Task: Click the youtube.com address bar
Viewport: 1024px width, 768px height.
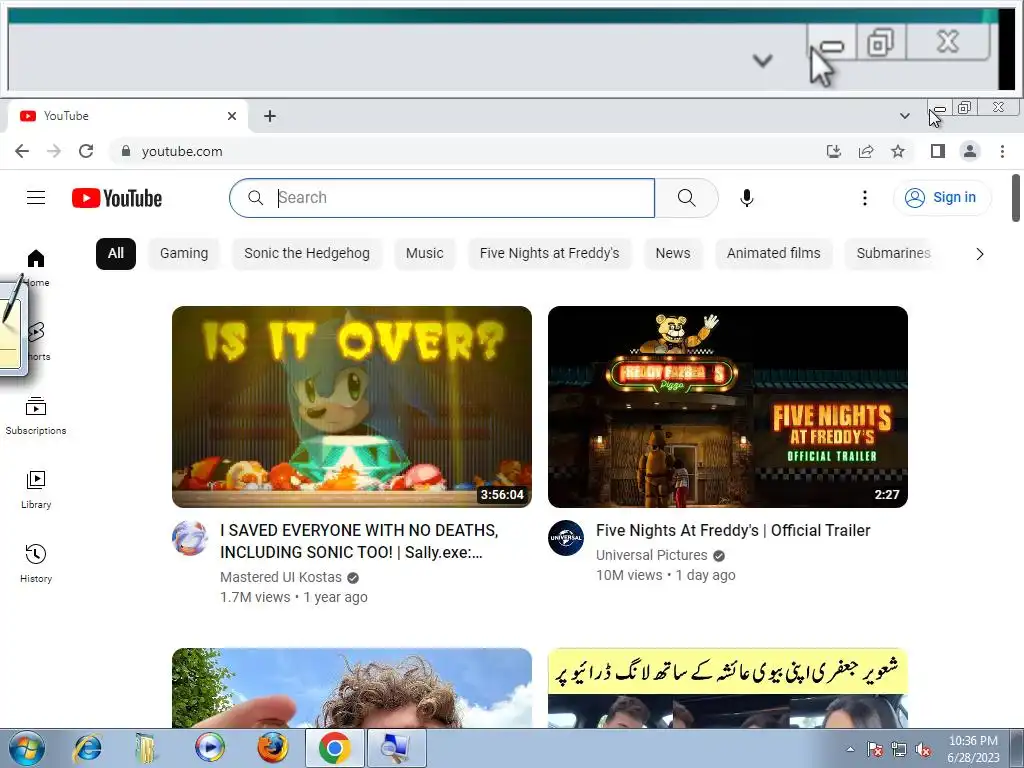Action: pyautogui.click(x=464, y=152)
